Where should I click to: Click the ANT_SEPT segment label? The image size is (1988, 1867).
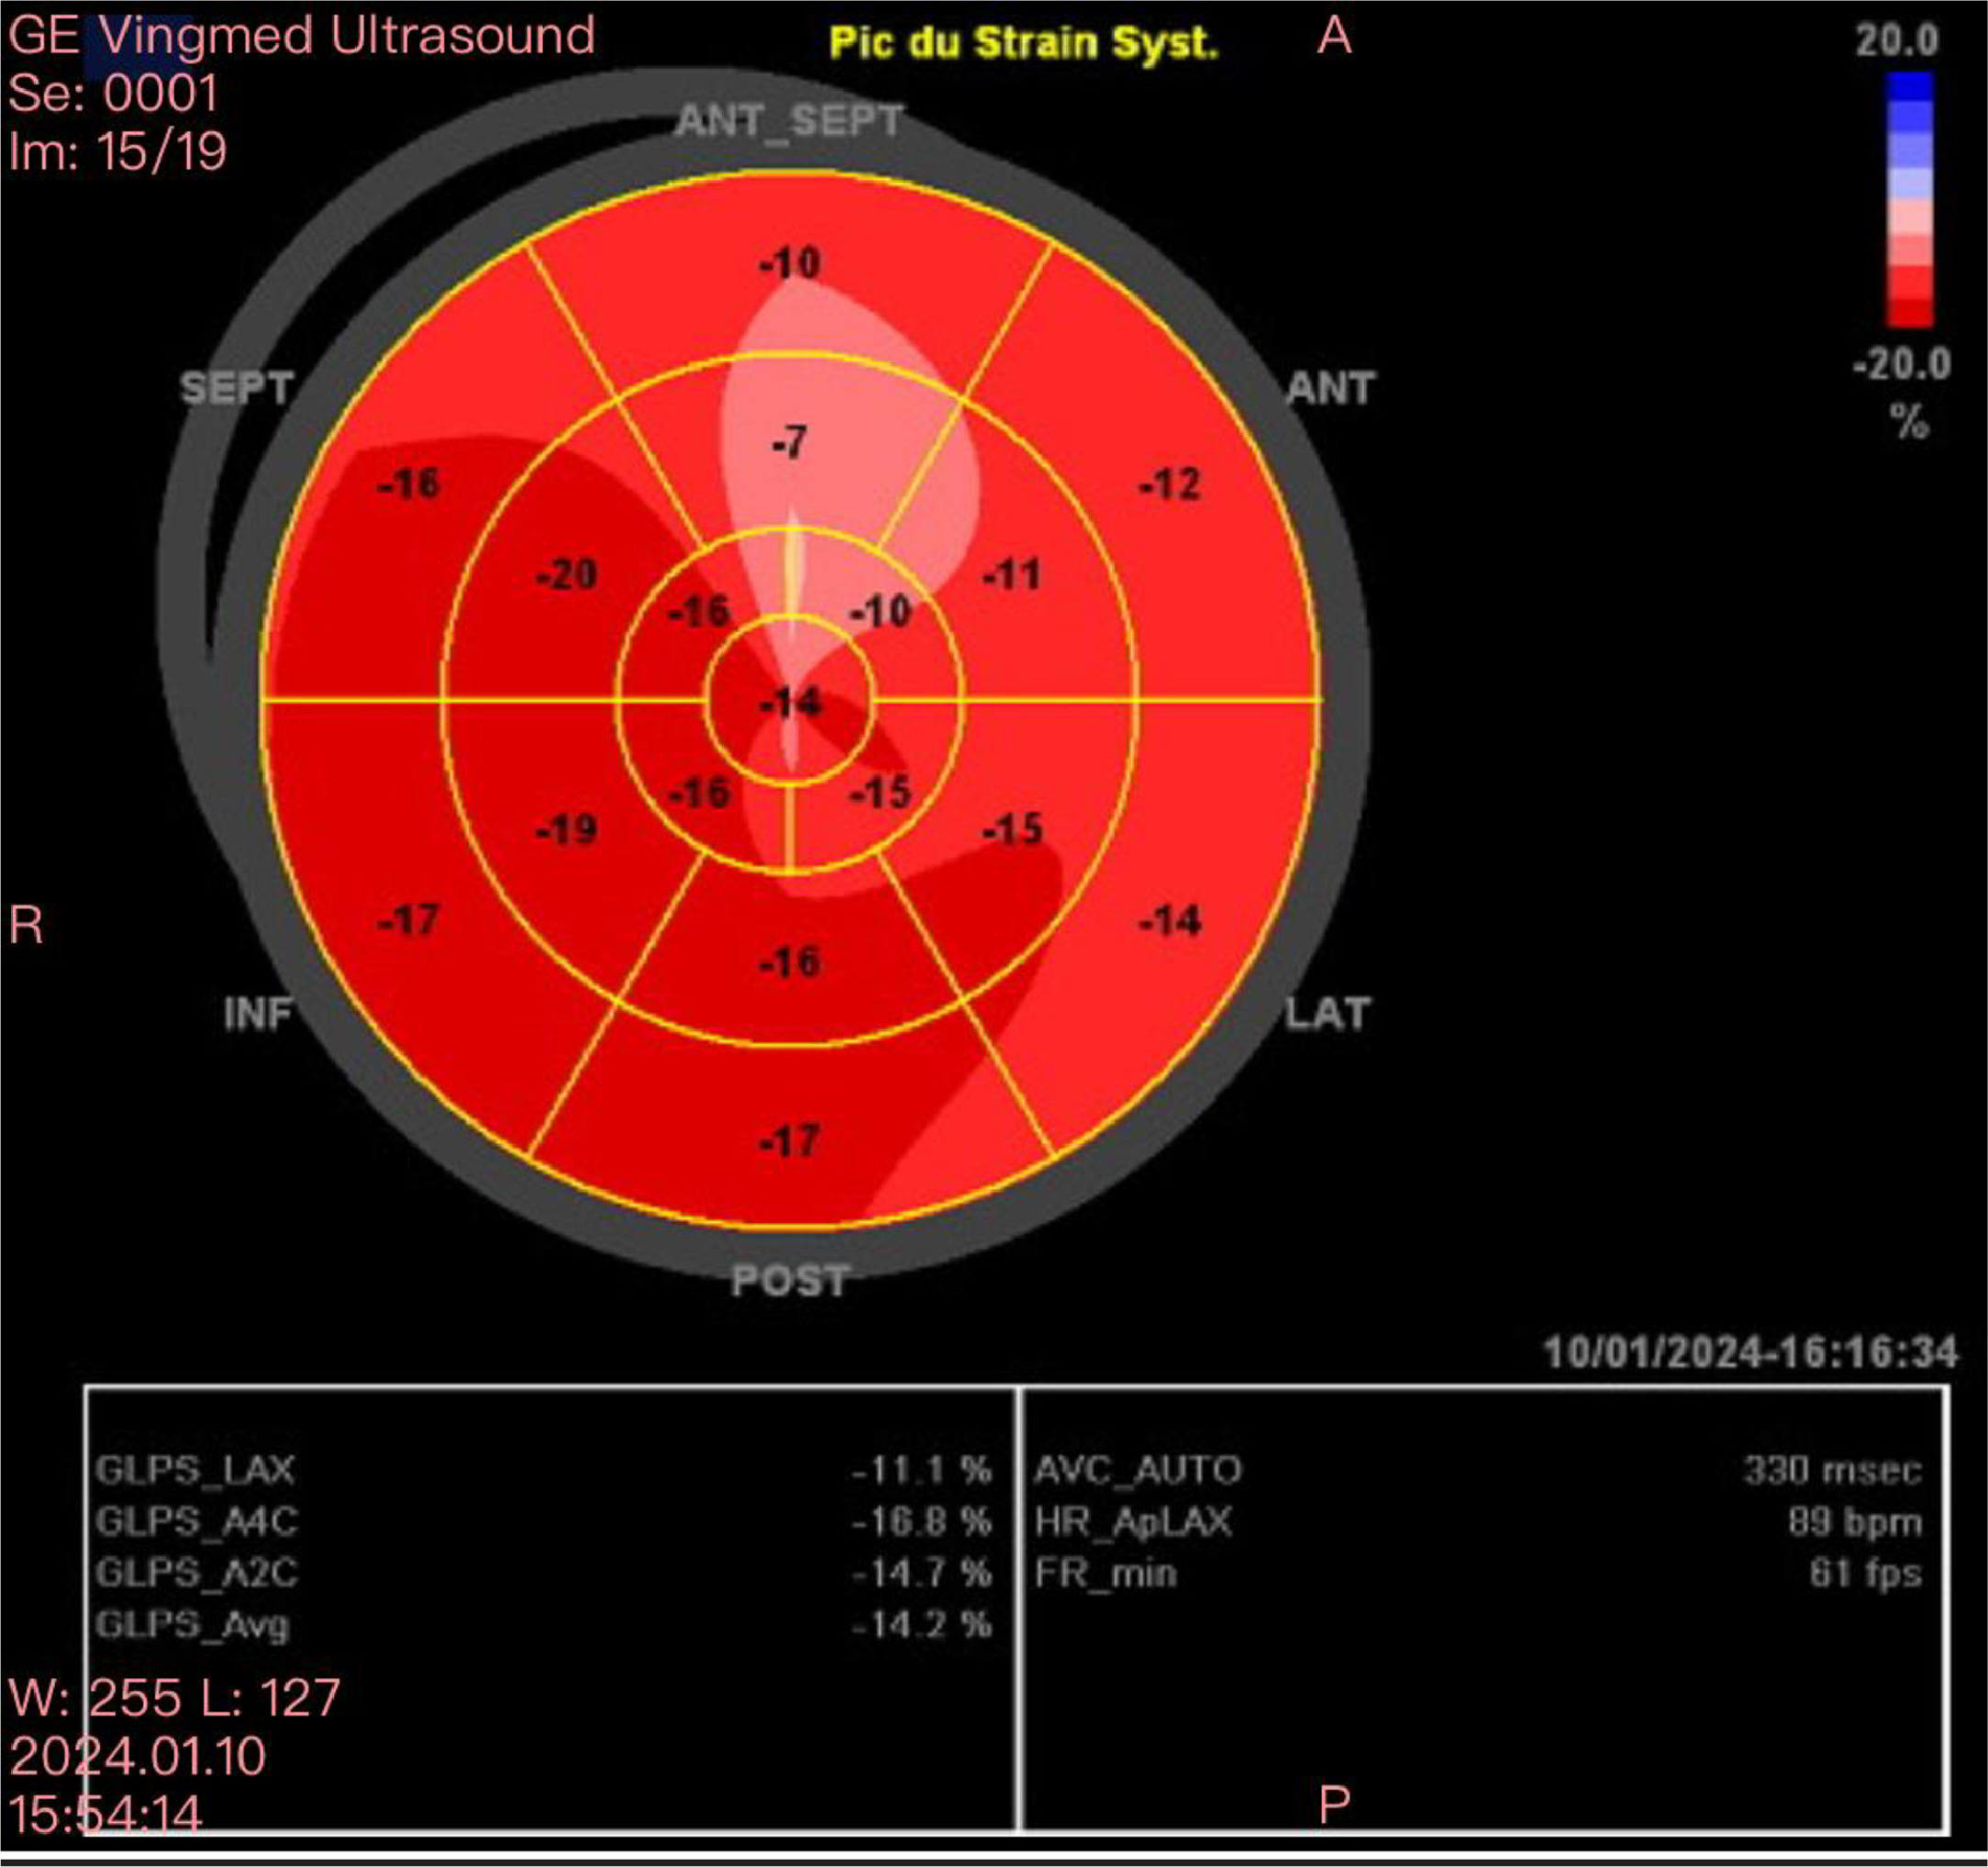tap(789, 121)
